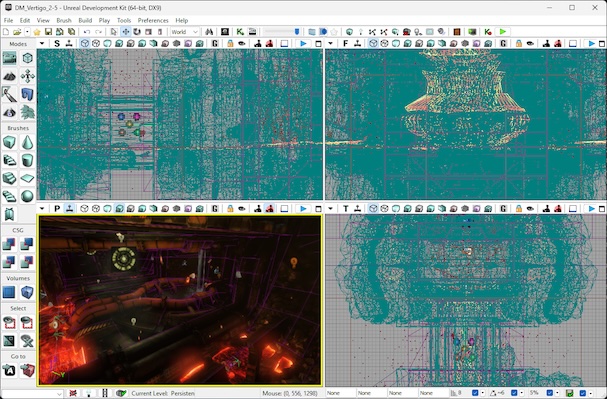Viewport: 607px width, 399px height.
Task: Open a level with the folder icon
Action: pyautogui.click(x=17, y=32)
